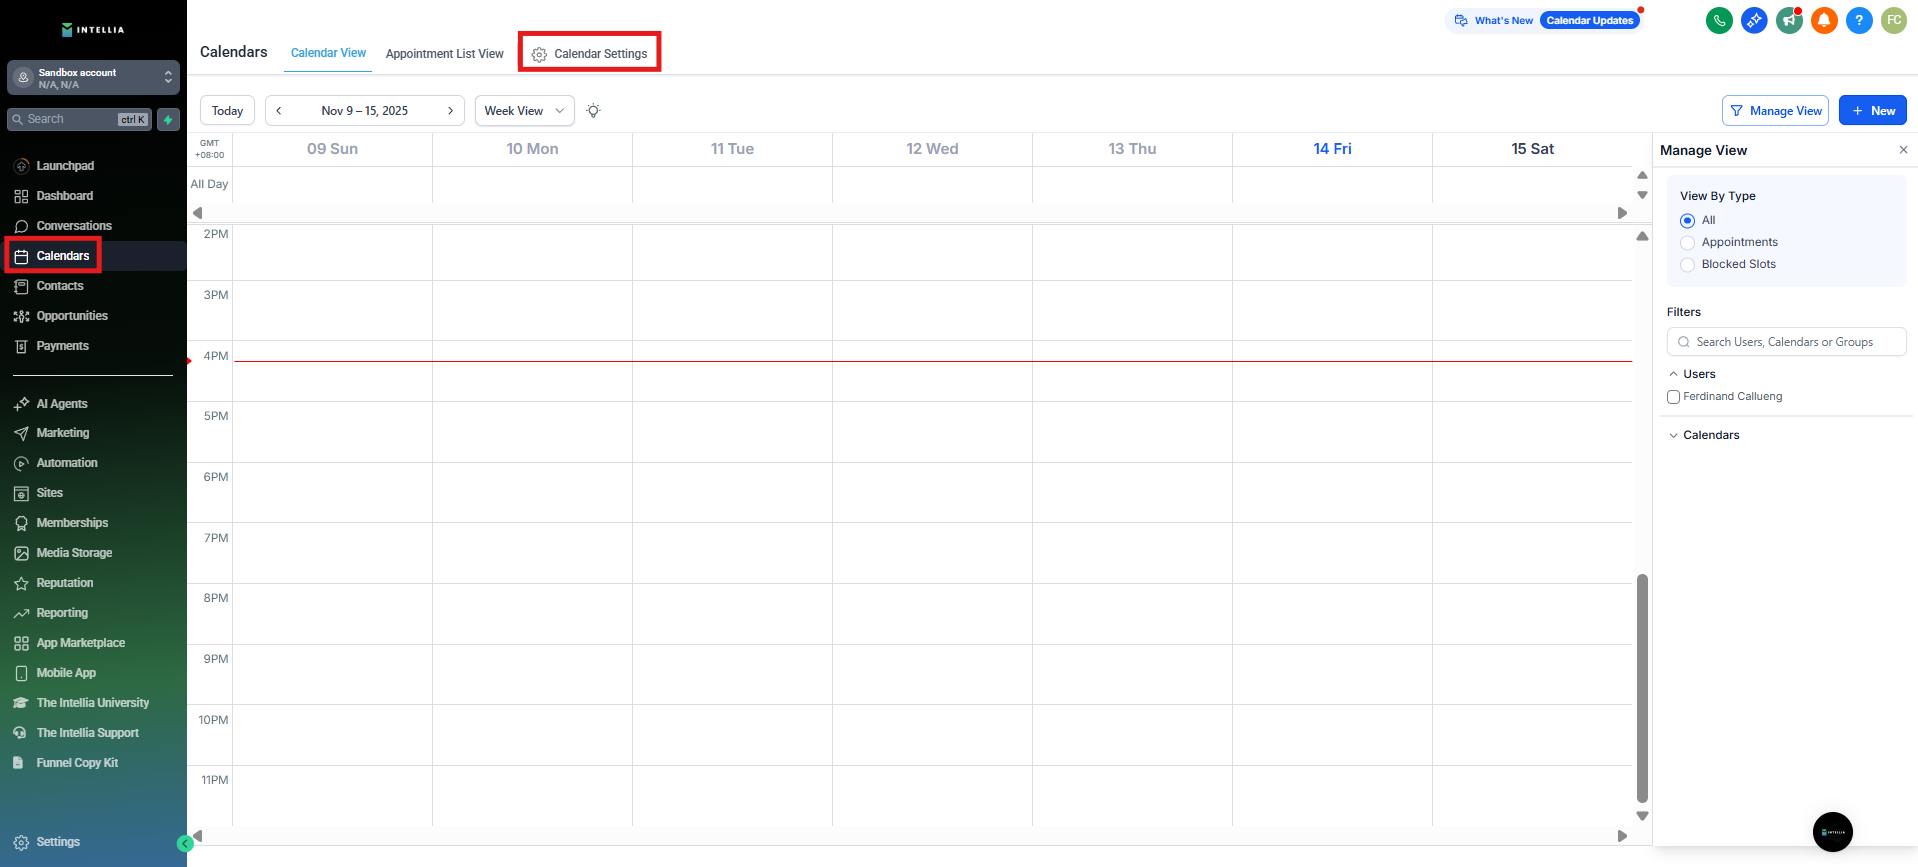The width and height of the screenshot is (1918, 867).
Task: Click the bottom scrollbar left arrow
Action: 197,836
